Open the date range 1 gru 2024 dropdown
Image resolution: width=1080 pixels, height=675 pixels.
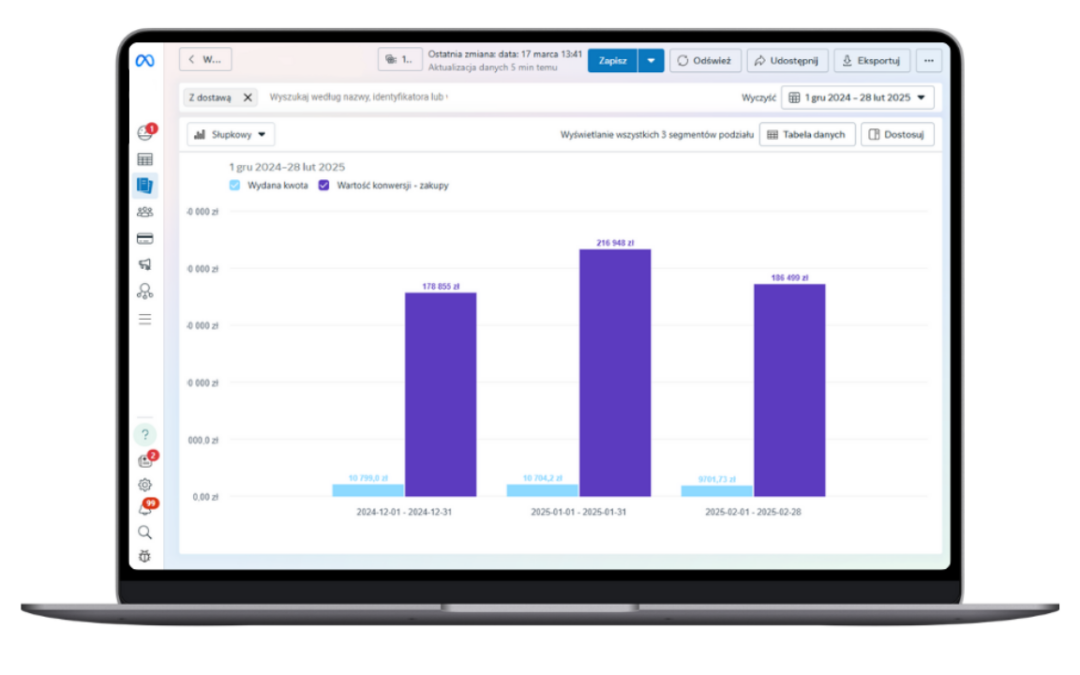coord(858,98)
